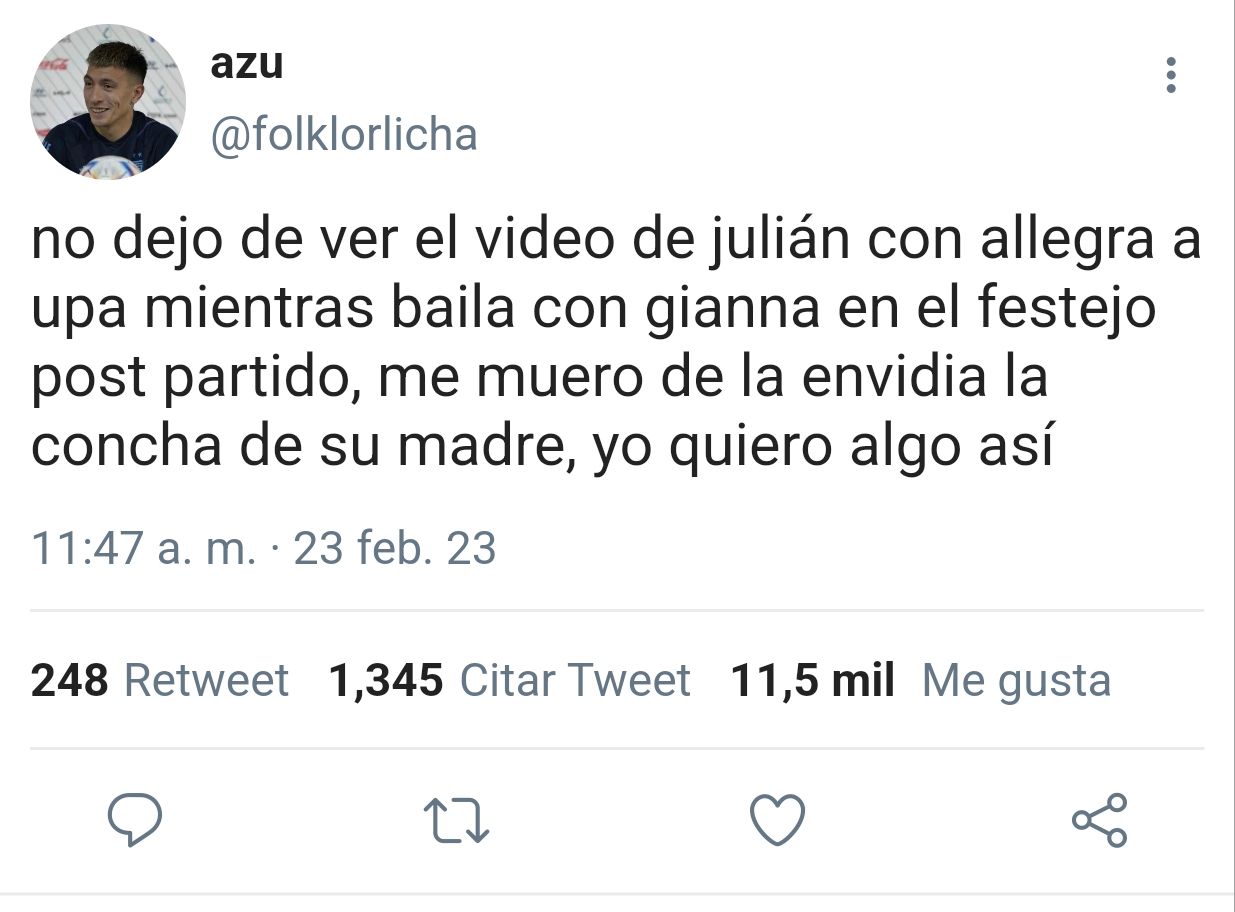The image size is (1235, 912).
Task: Click the display name azu
Action: click(247, 65)
